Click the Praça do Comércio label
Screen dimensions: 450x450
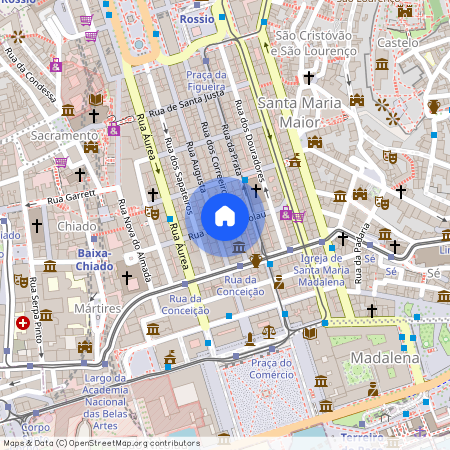click(x=271, y=369)
